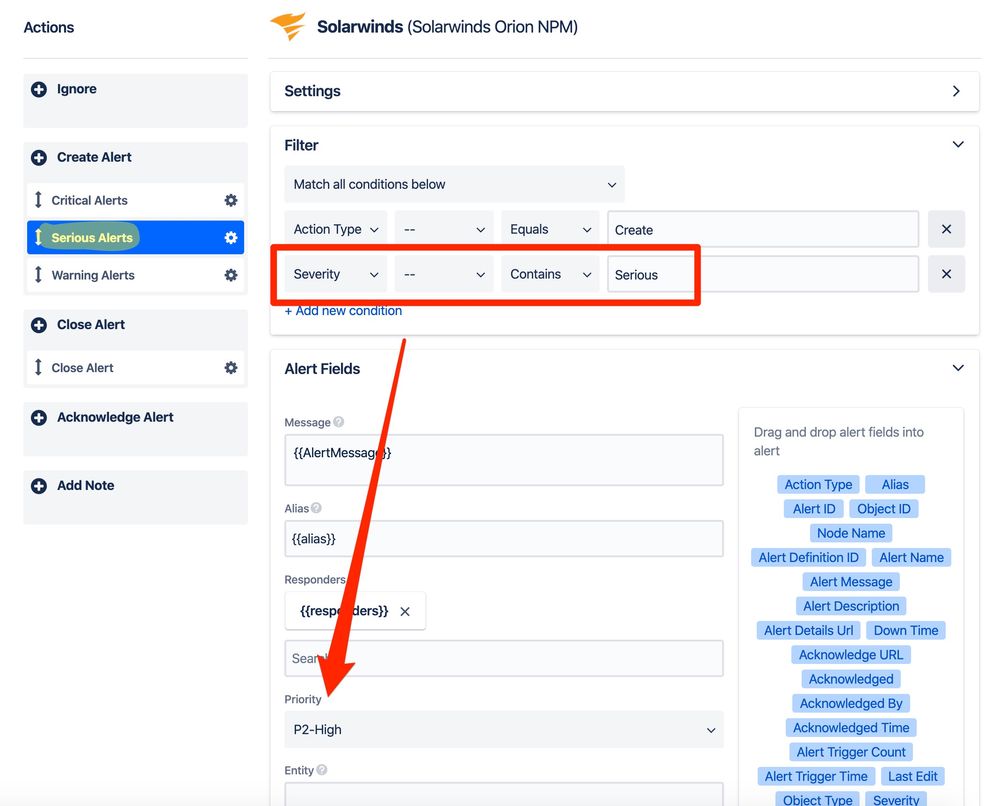Click the Alert Message field tag
Viewport: 999px width, 806px height.
(x=851, y=582)
